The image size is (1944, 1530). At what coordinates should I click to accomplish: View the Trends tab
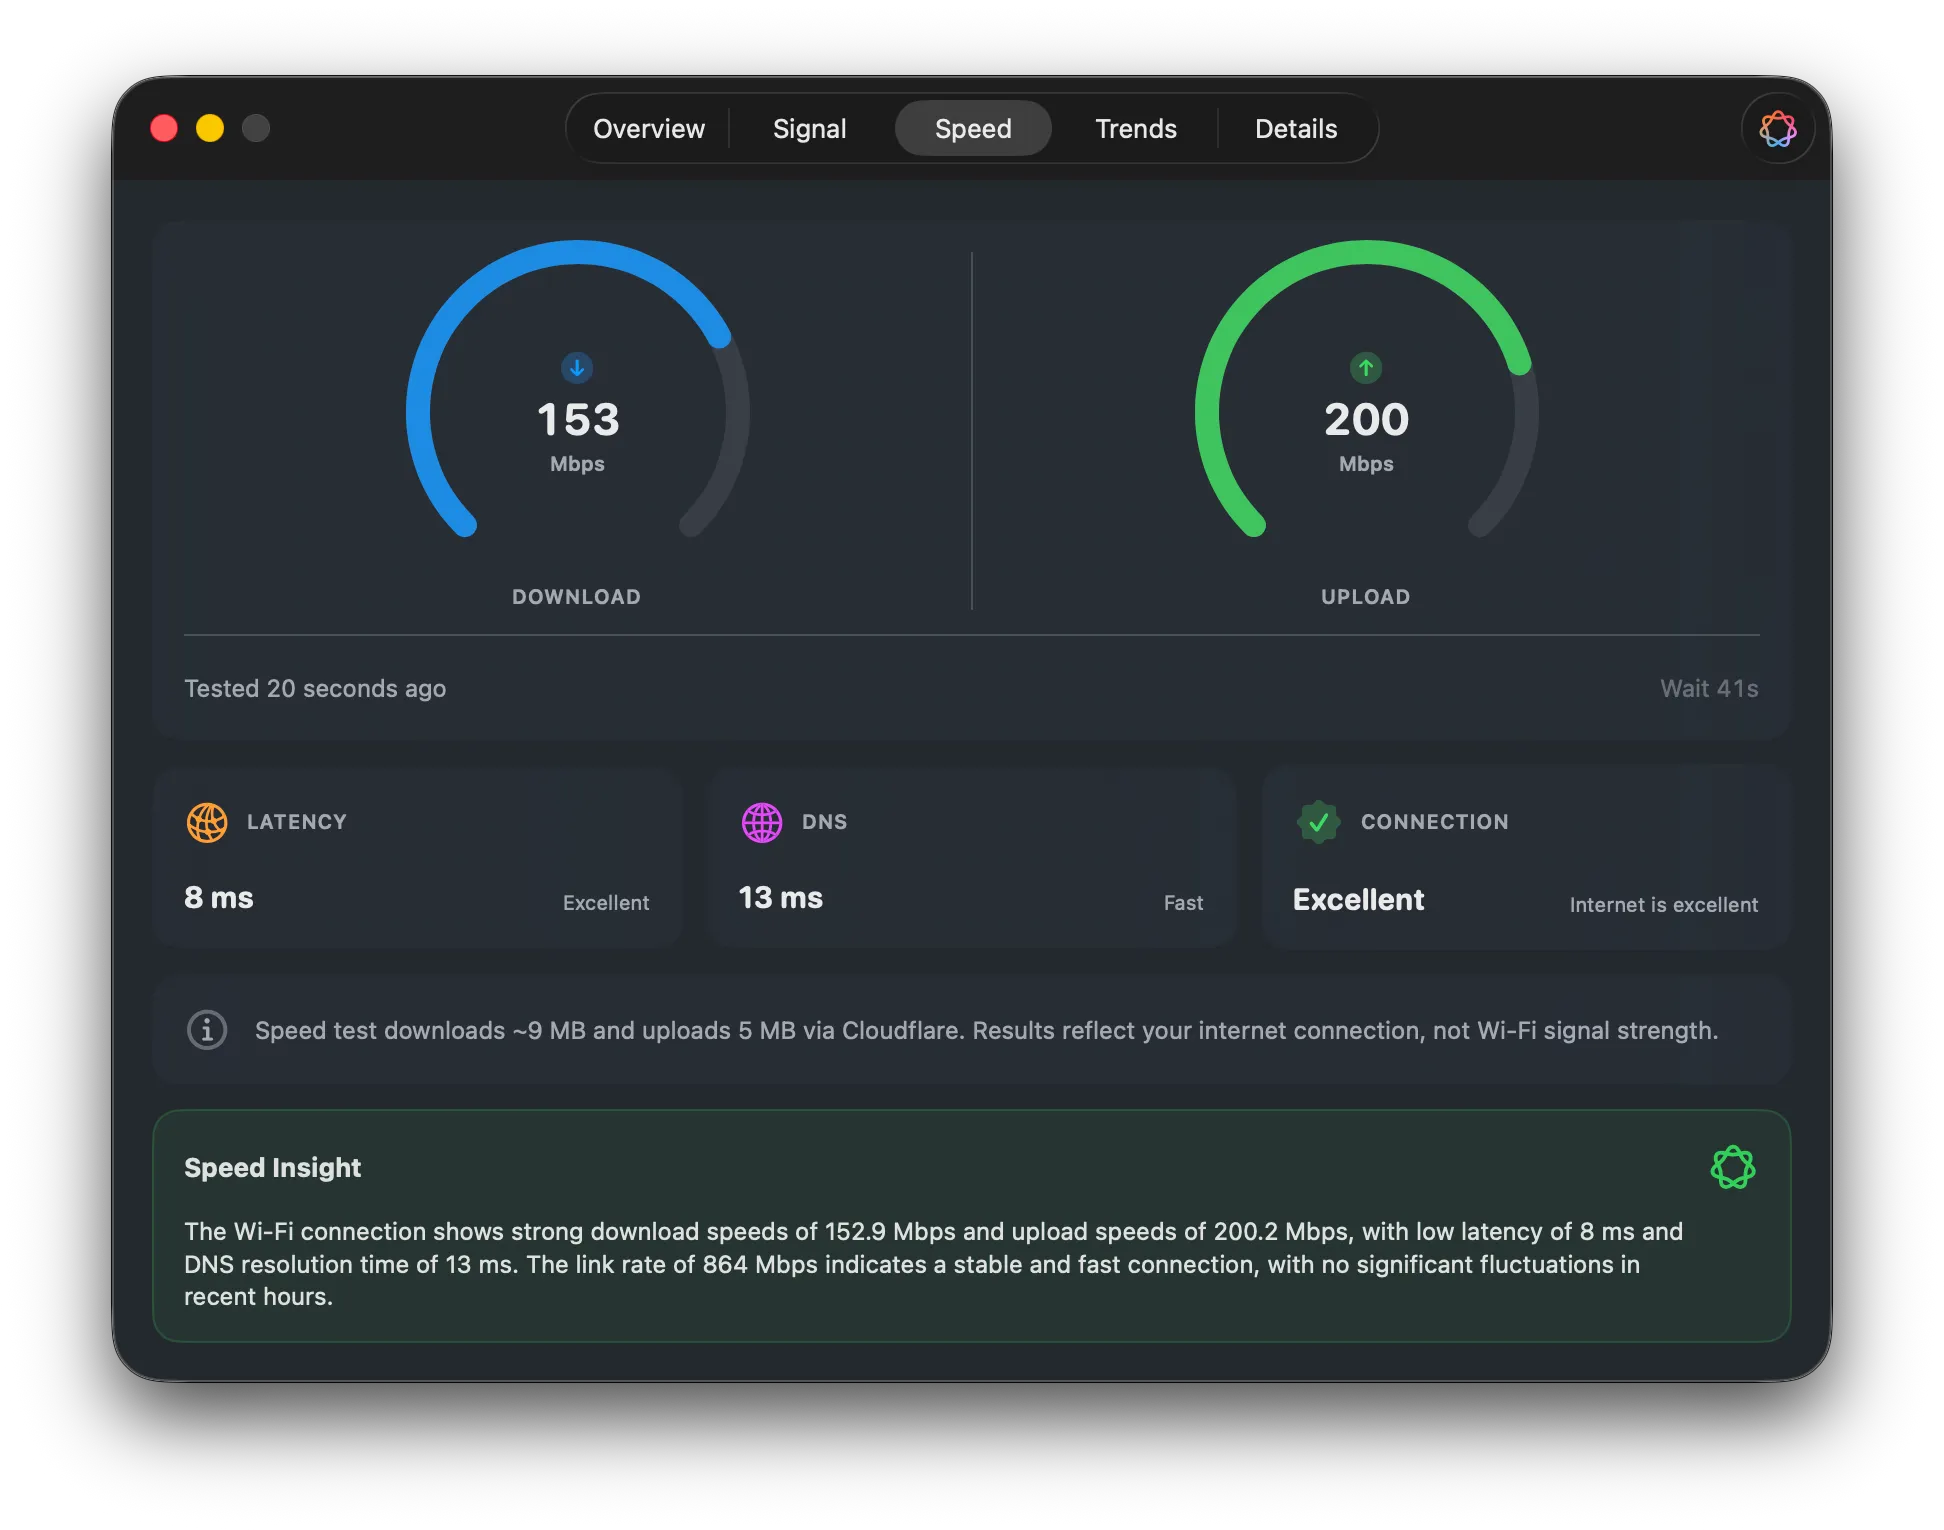(1135, 128)
